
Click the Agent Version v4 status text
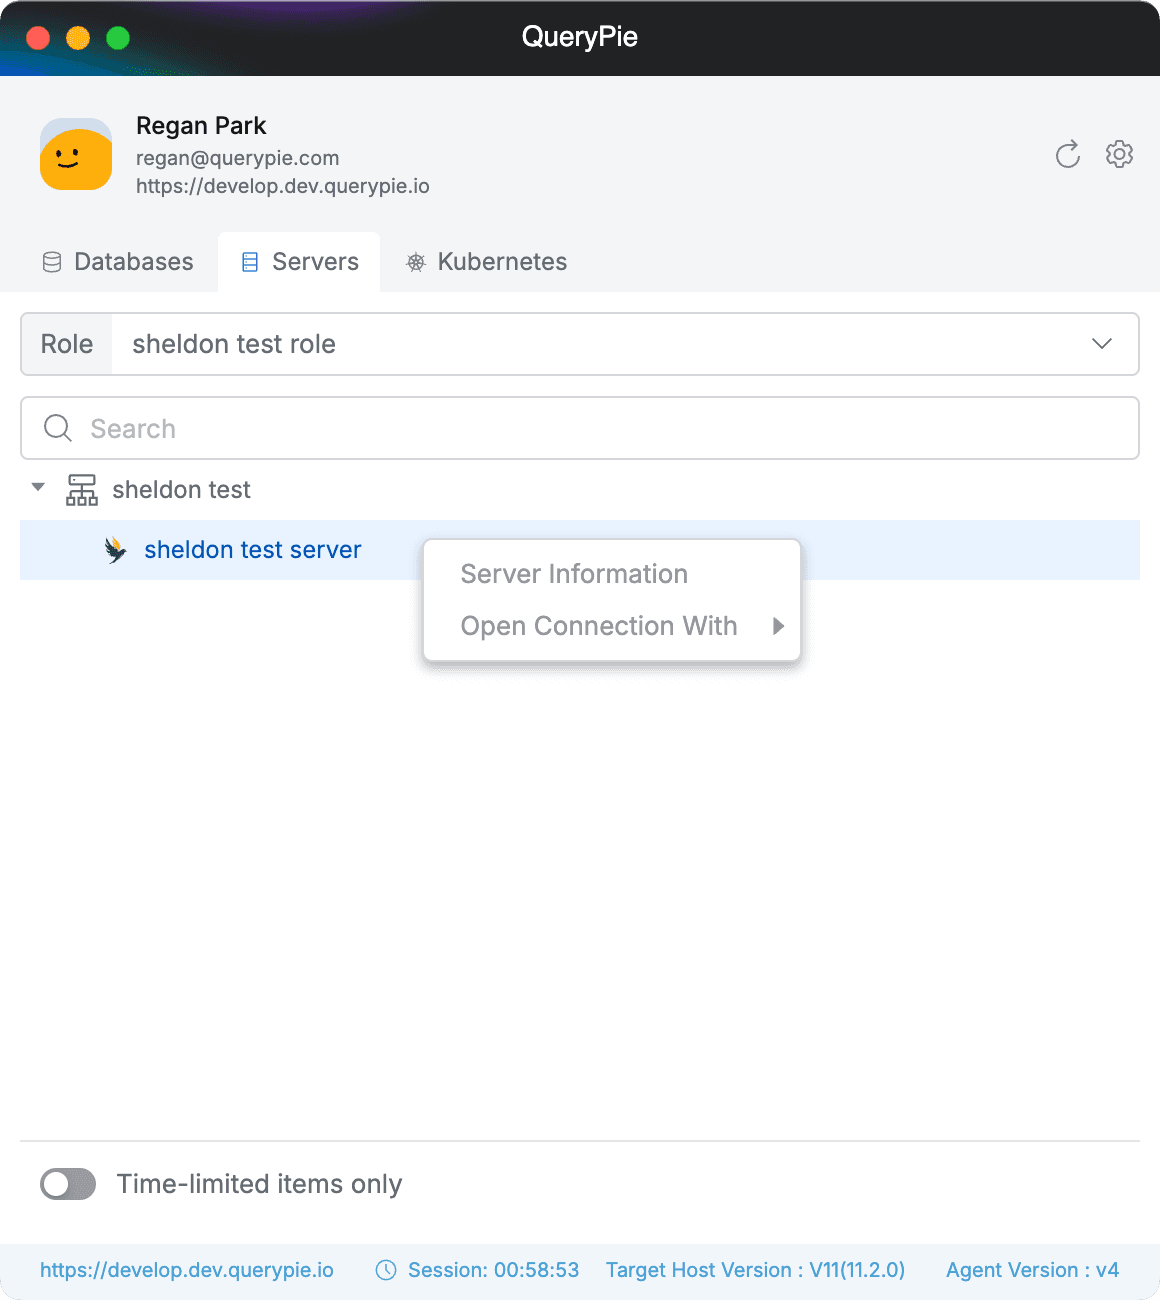coord(1032,1270)
